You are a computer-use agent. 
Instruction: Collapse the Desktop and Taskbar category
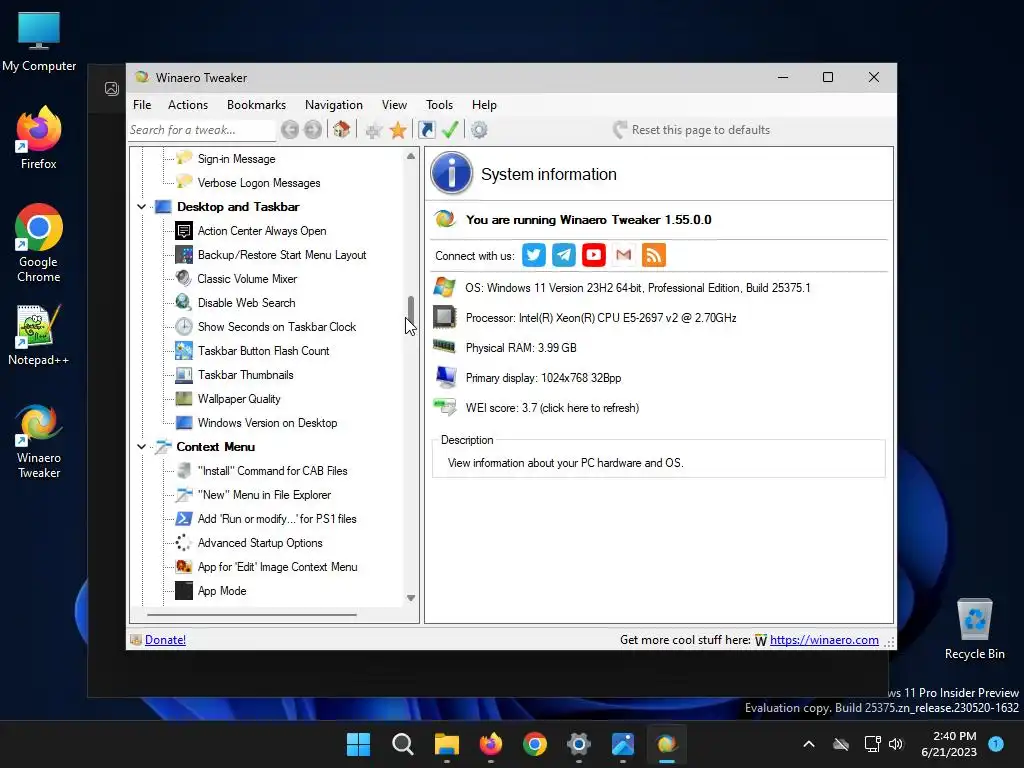click(x=141, y=207)
